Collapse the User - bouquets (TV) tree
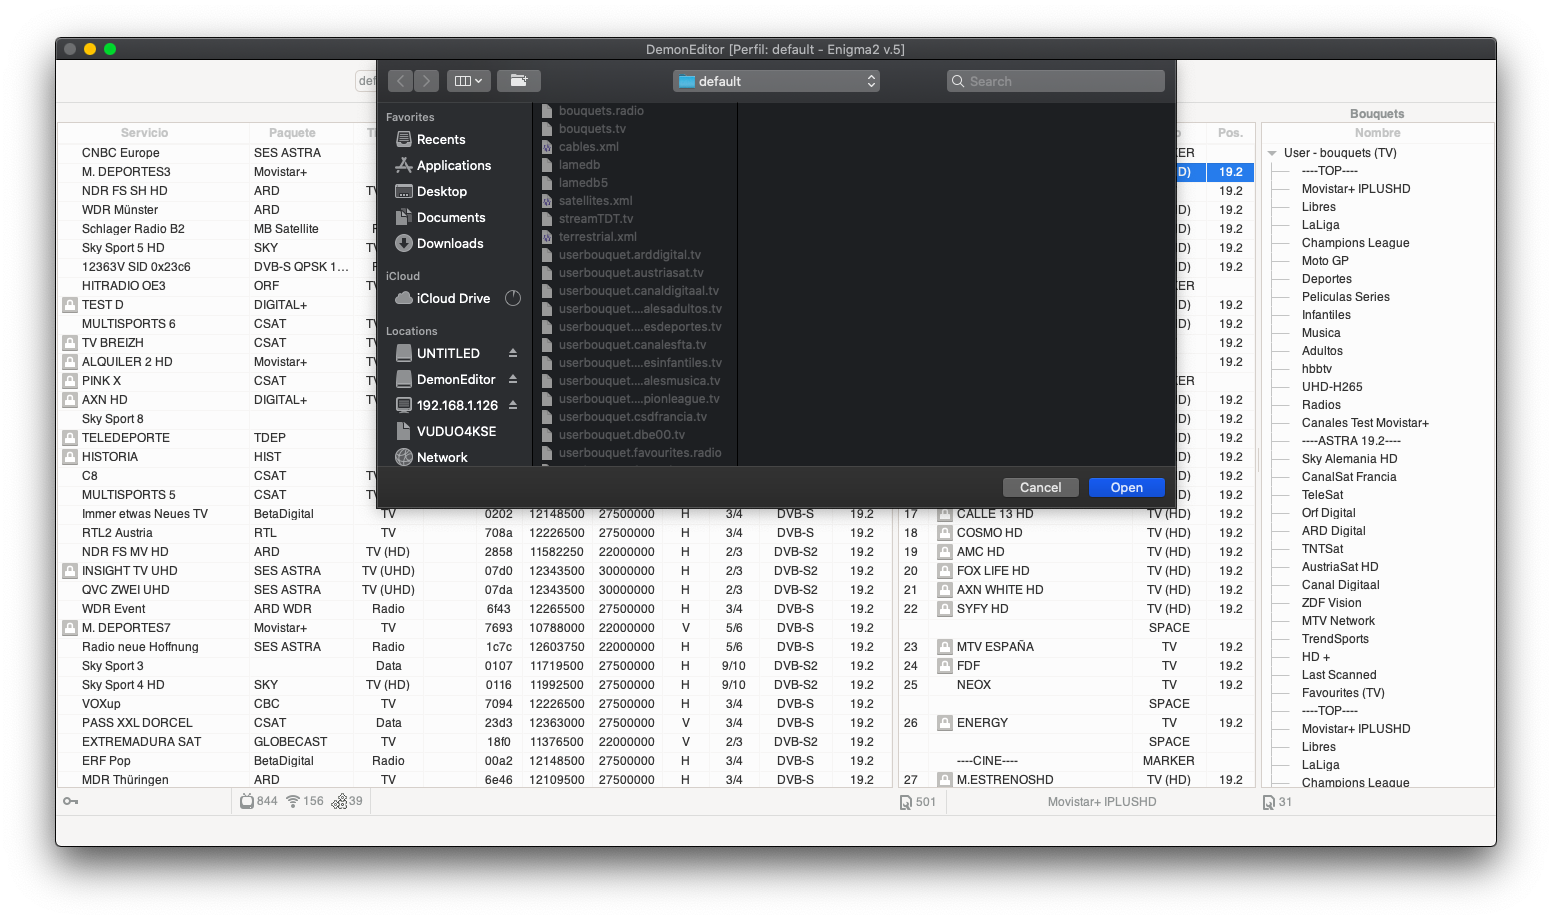 tap(1272, 153)
